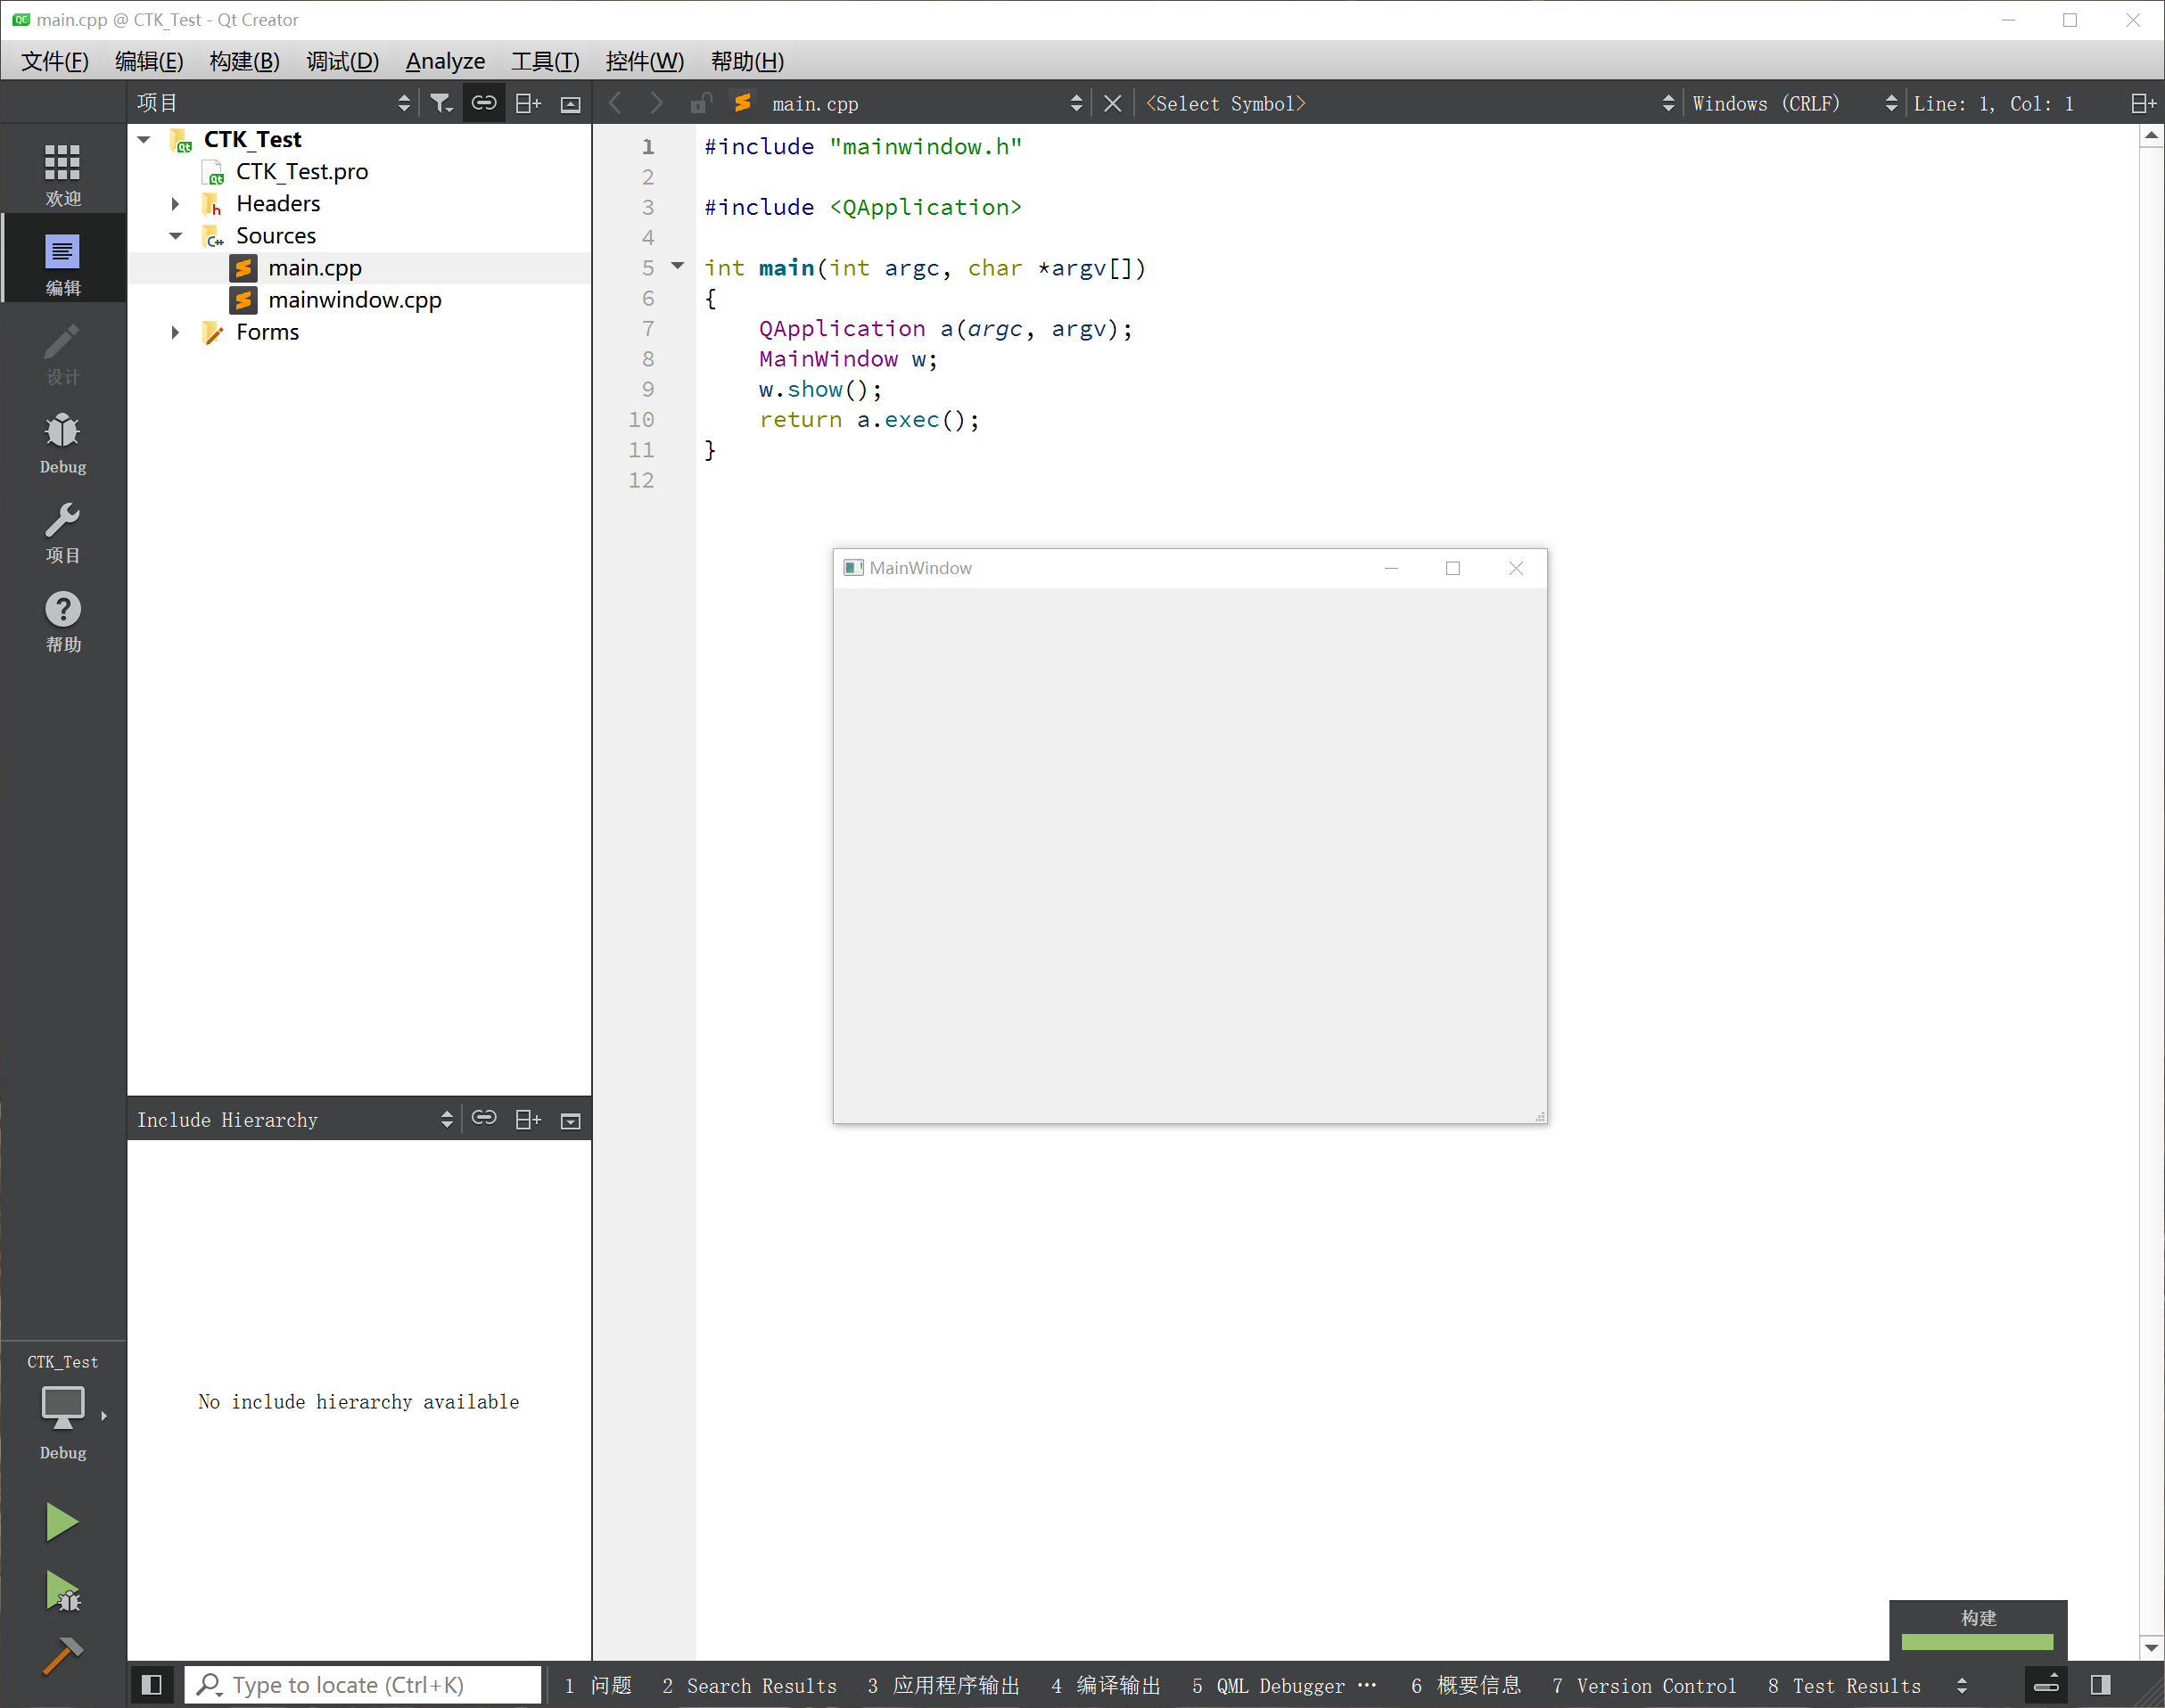Open the Analyze menu
The image size is (2165, 1708).
tap(444, 61)
